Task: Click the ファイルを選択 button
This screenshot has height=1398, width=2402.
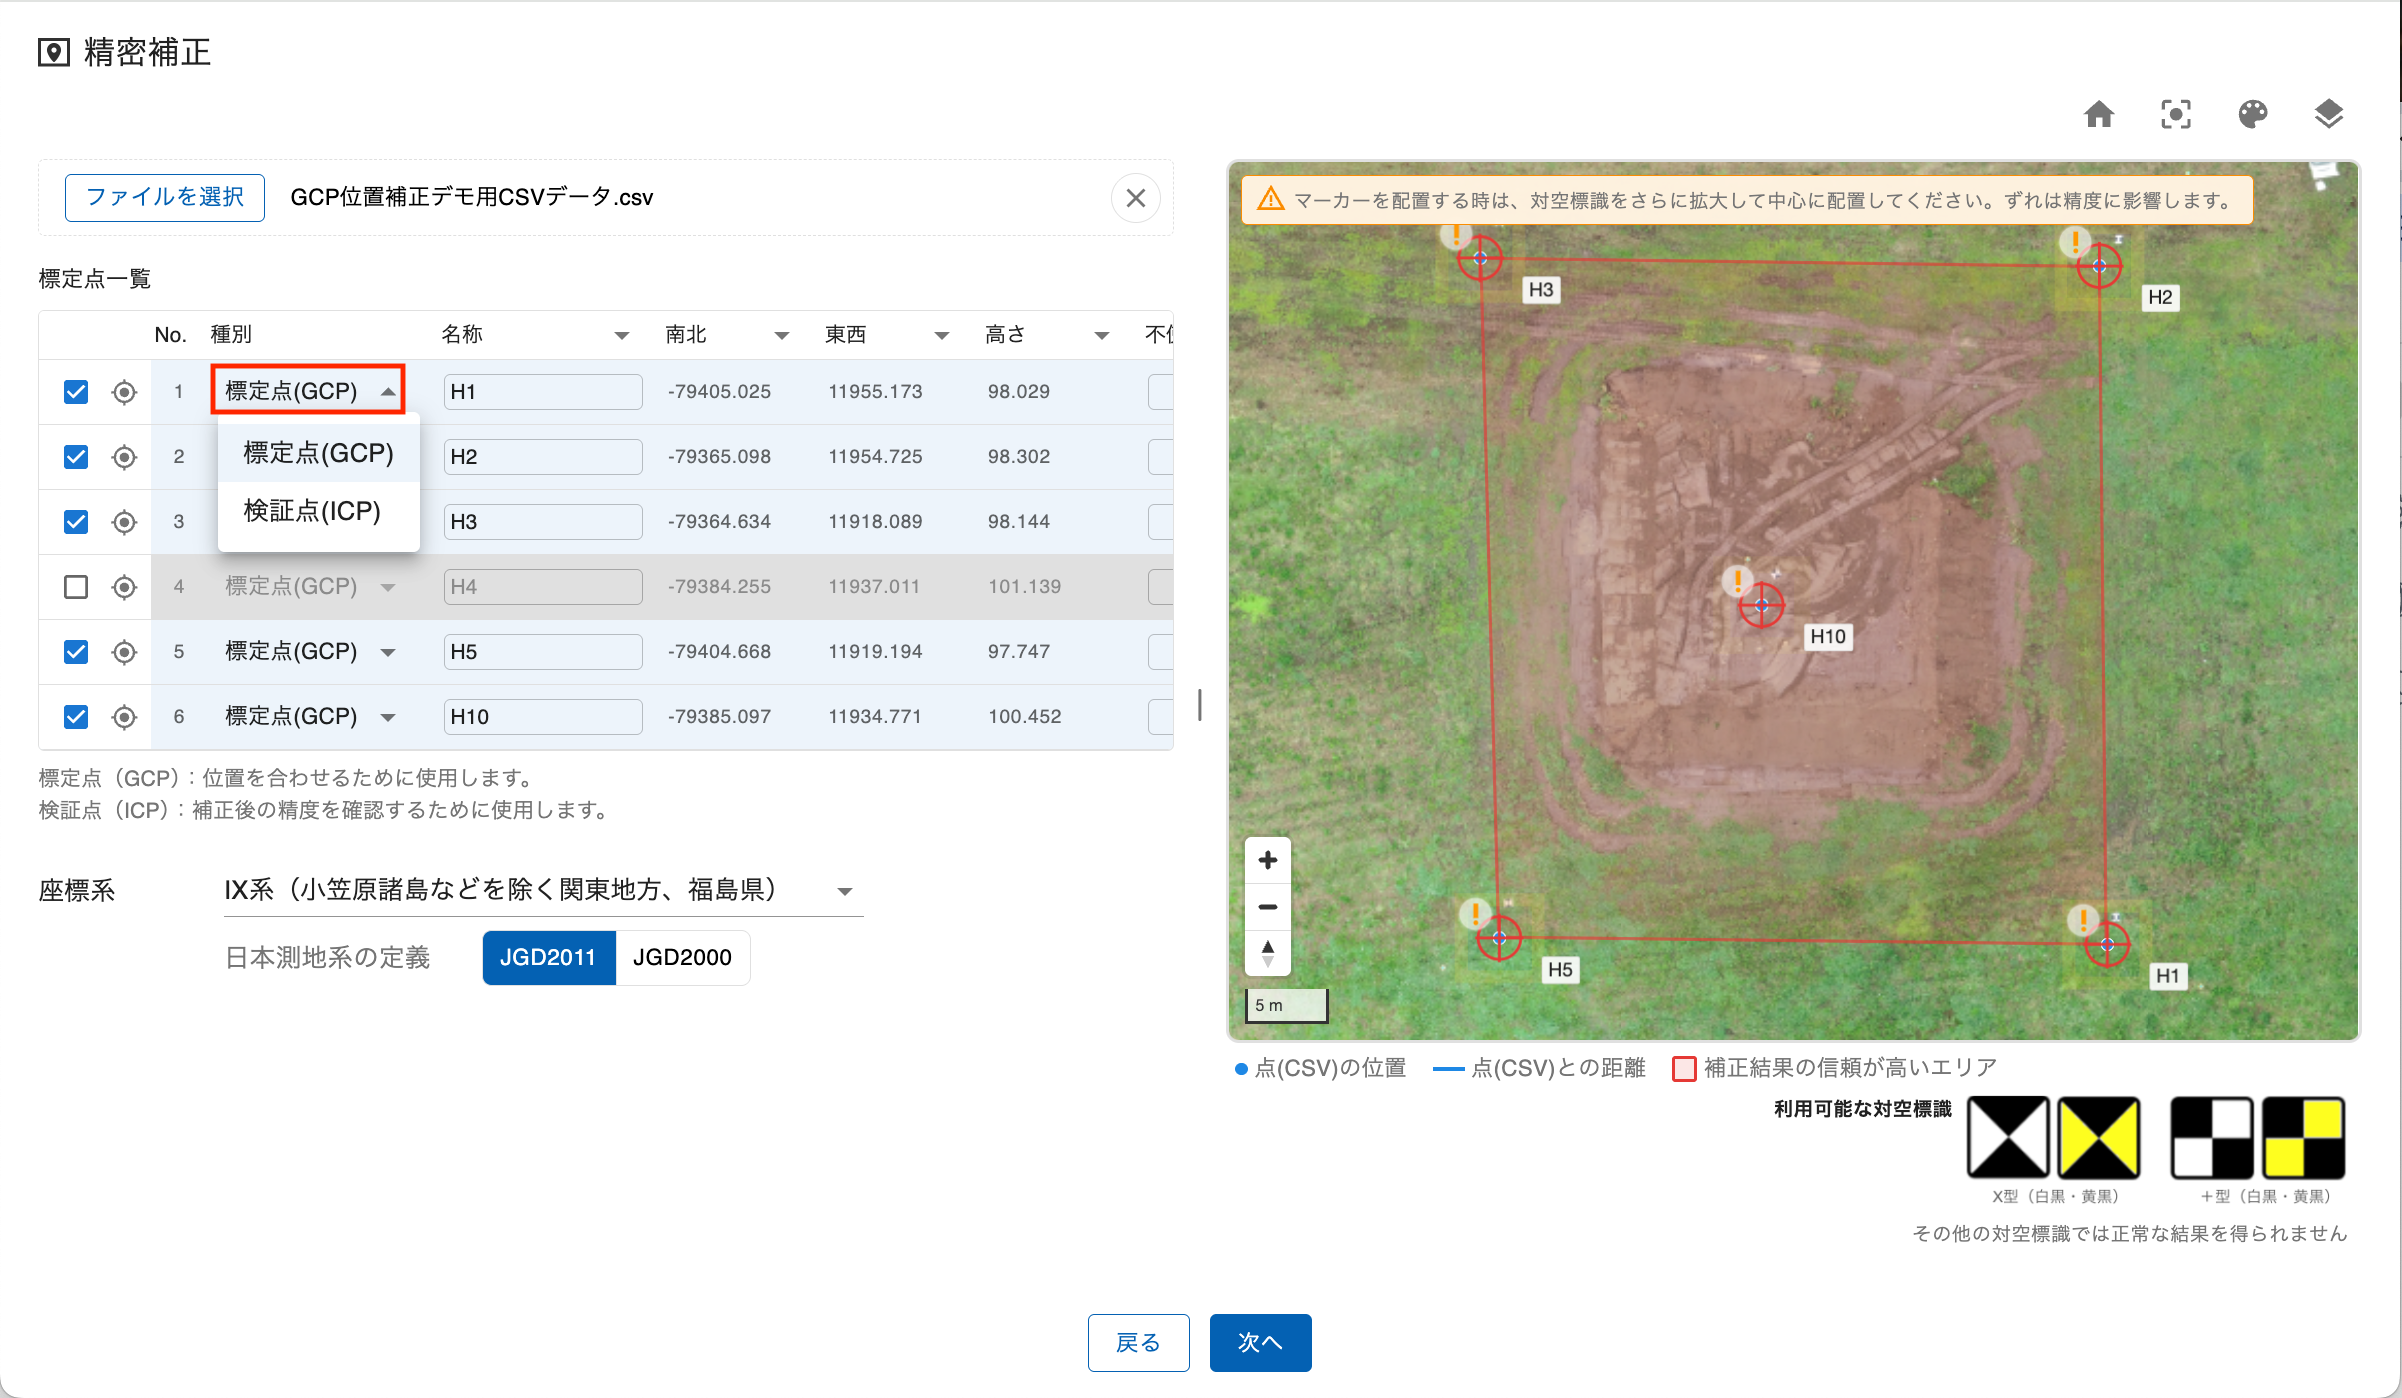Action: coord(165,198)
